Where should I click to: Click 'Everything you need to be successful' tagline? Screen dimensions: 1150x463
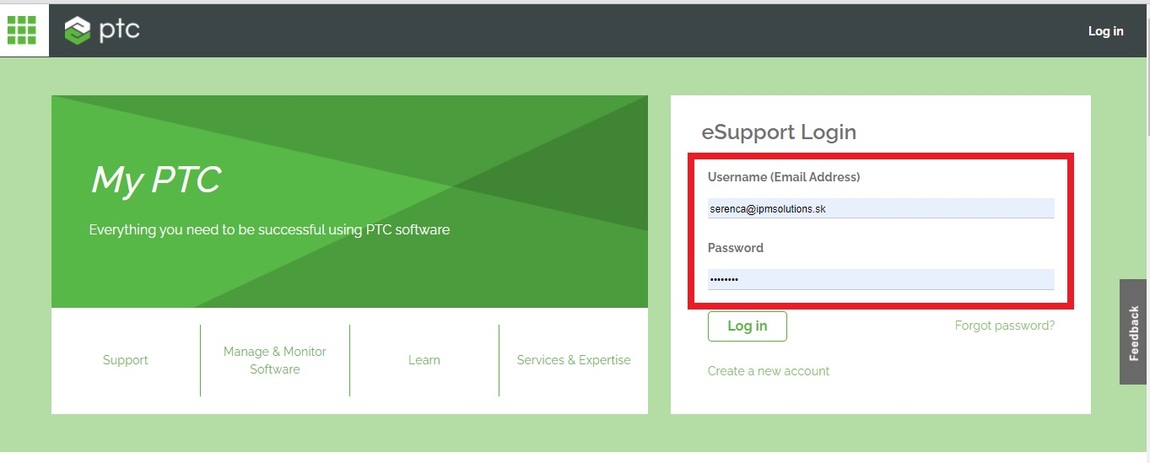click(x=269, y=230)
